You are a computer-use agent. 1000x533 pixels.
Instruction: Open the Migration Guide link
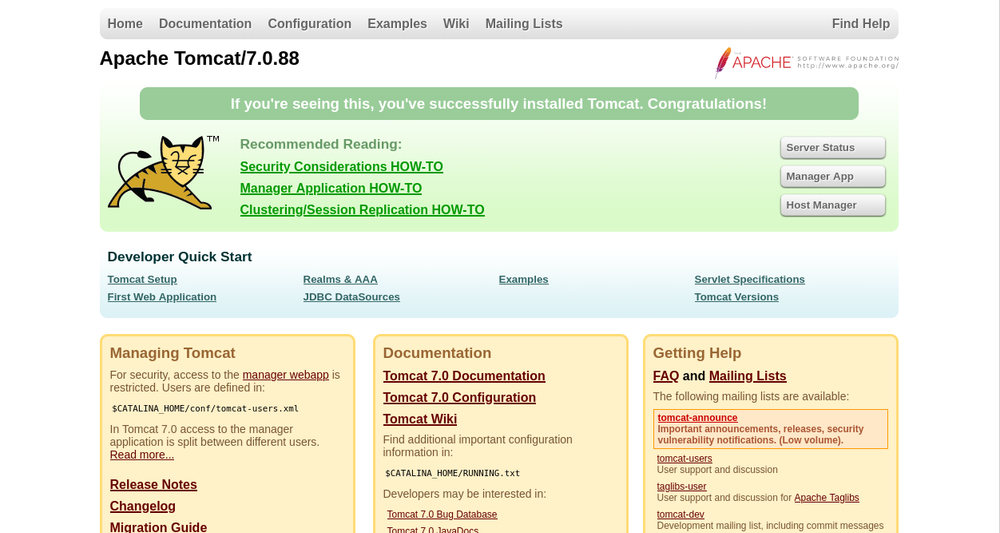pos(158,527)
